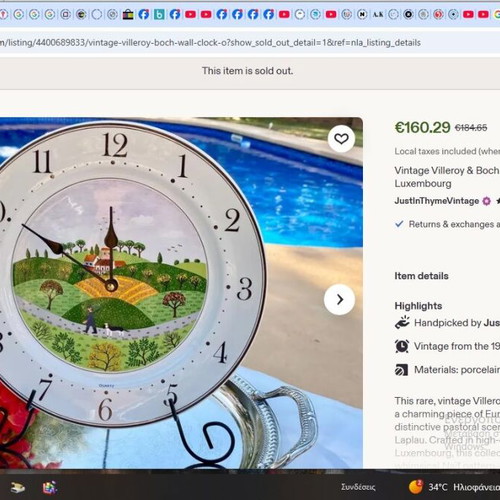Add the clock listing to favorites with the heart

point(341,139)
